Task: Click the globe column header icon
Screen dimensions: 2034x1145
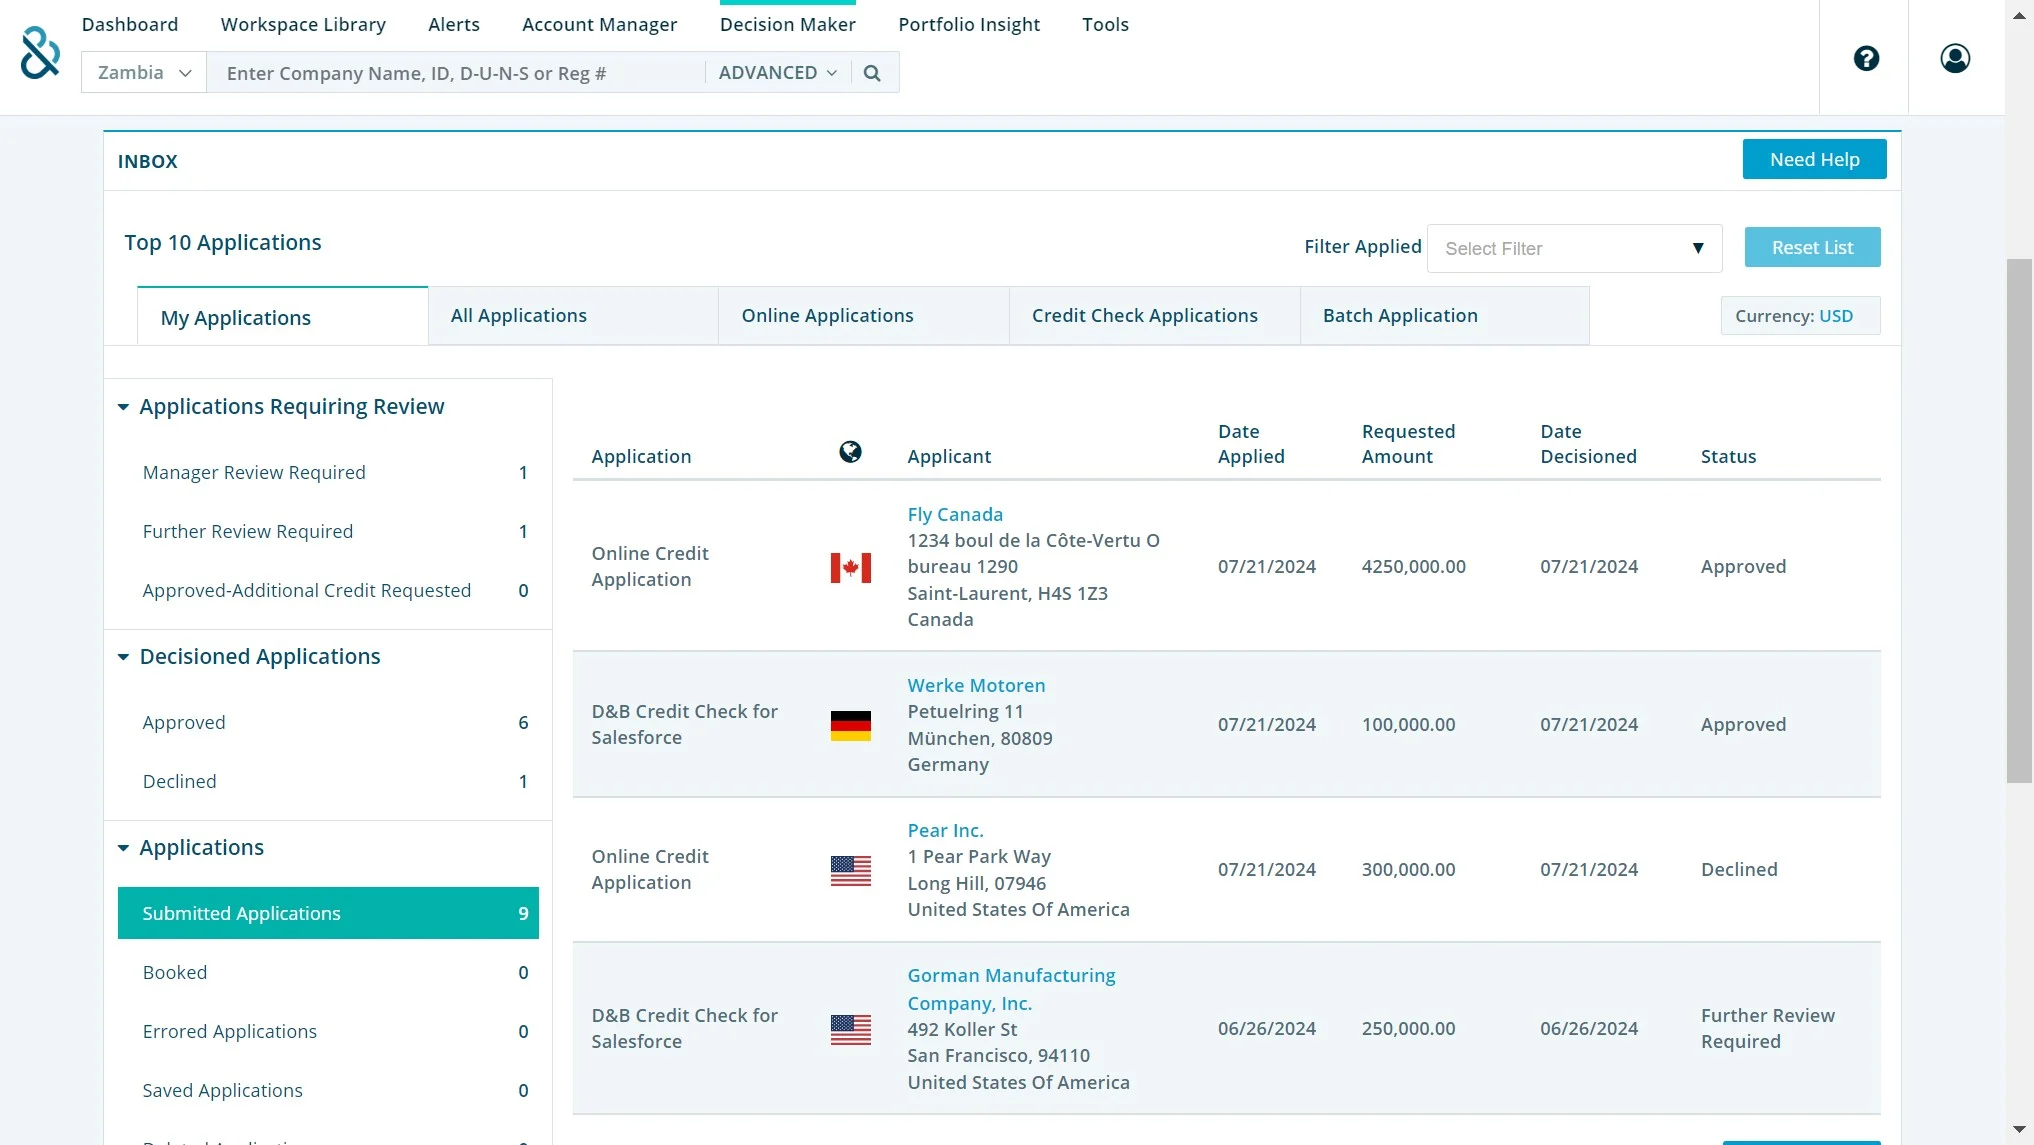Action: coord(850,452)
